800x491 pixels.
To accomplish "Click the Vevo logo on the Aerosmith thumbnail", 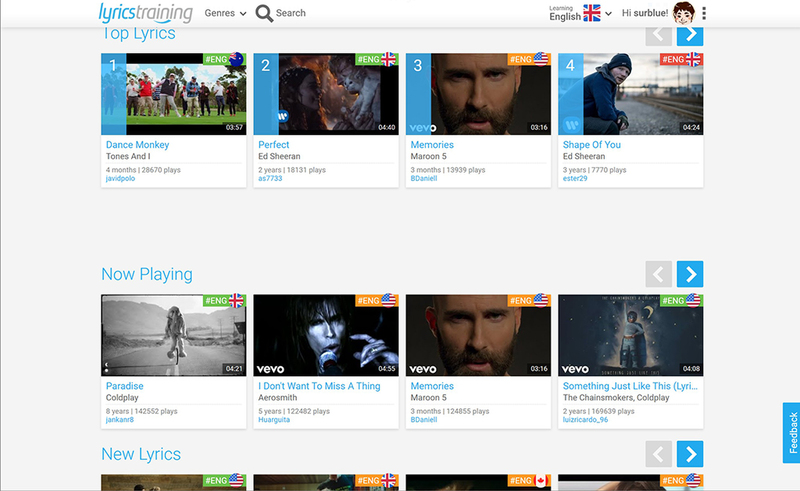I will click(x=270, y=369).
